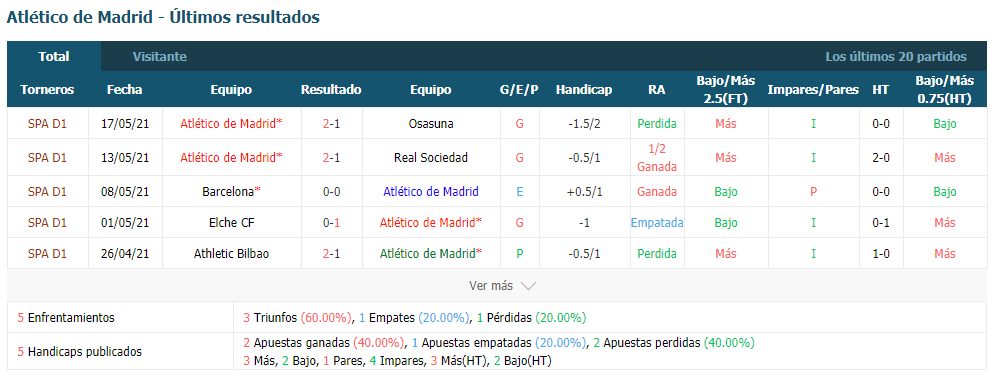
Task: Click the 0-0 result versus Barcelona
Action: pos(331,191)
